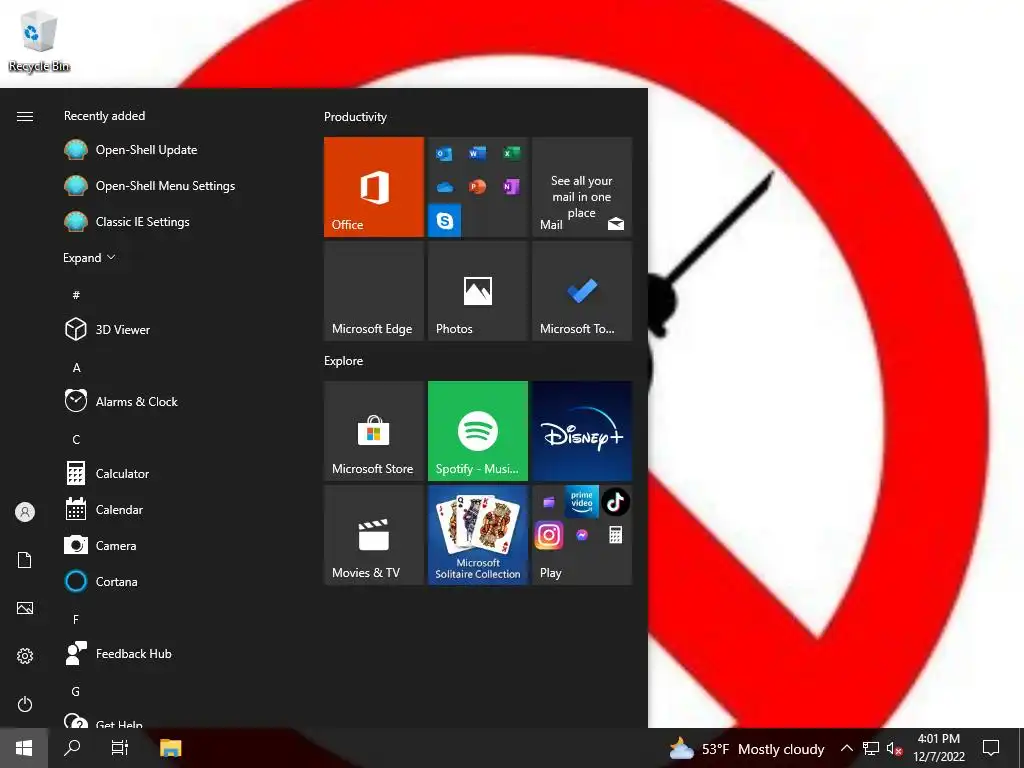Jump to letter F in app list
This screenshot has height=768, width=1024.
point(76,619)
